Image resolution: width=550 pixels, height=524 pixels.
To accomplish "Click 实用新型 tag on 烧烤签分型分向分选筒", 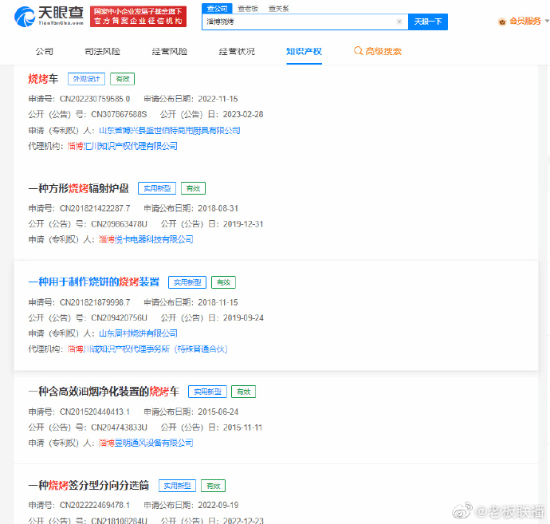I will (x=177, y=485).
